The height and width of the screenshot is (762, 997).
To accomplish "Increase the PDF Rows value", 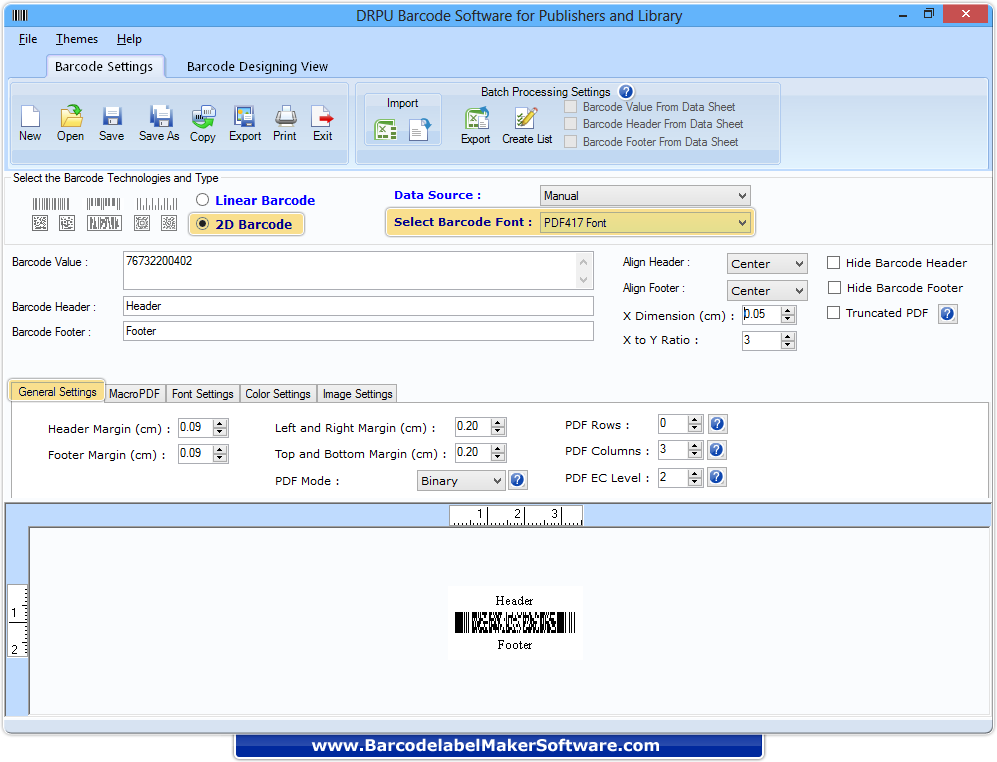I will (x=695, y=420).
